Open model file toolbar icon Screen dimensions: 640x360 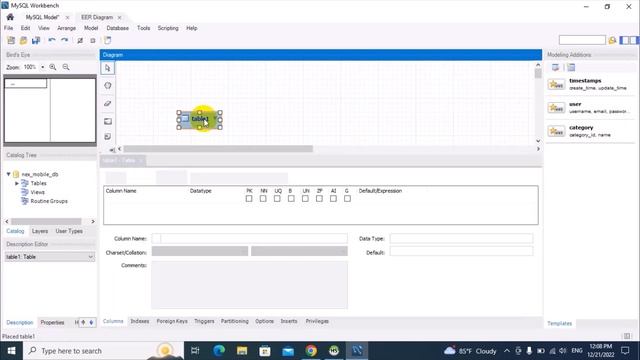tap(23, 40)
